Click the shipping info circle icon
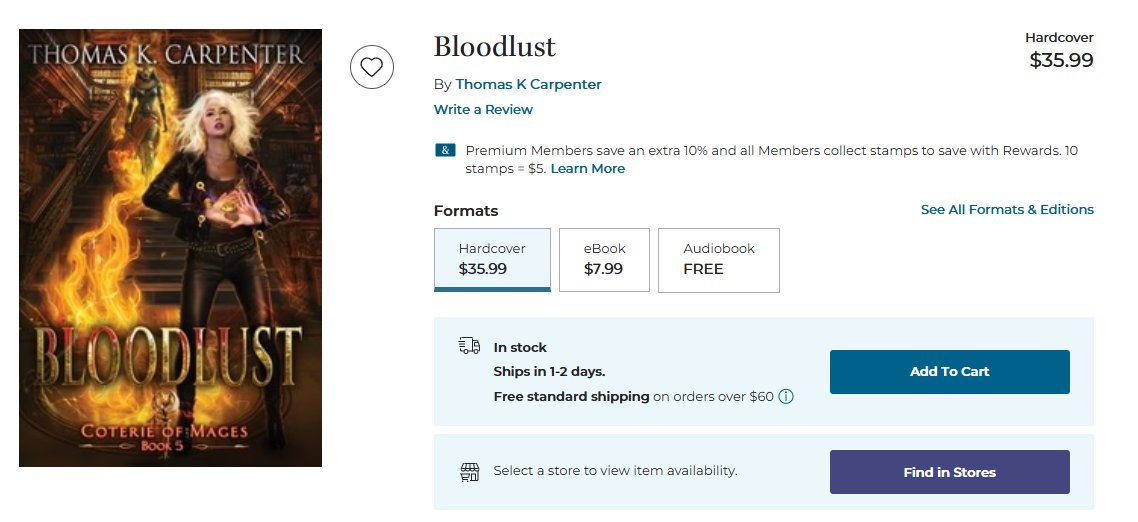The image size is (1138, 522). click(x=786, y=396)
